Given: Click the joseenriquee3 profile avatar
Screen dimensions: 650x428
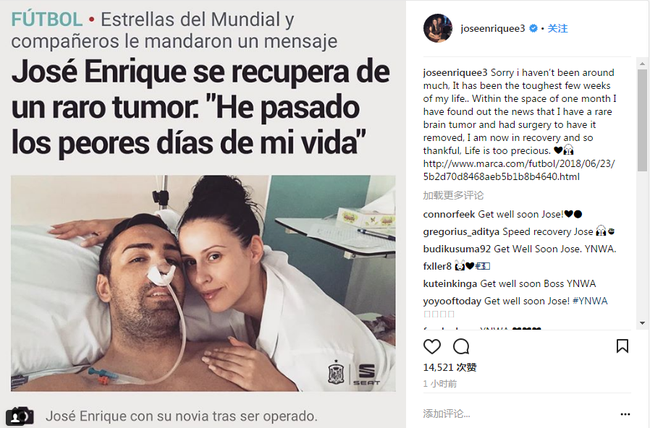Looking at the screenshot, I should tap(438, 28).
